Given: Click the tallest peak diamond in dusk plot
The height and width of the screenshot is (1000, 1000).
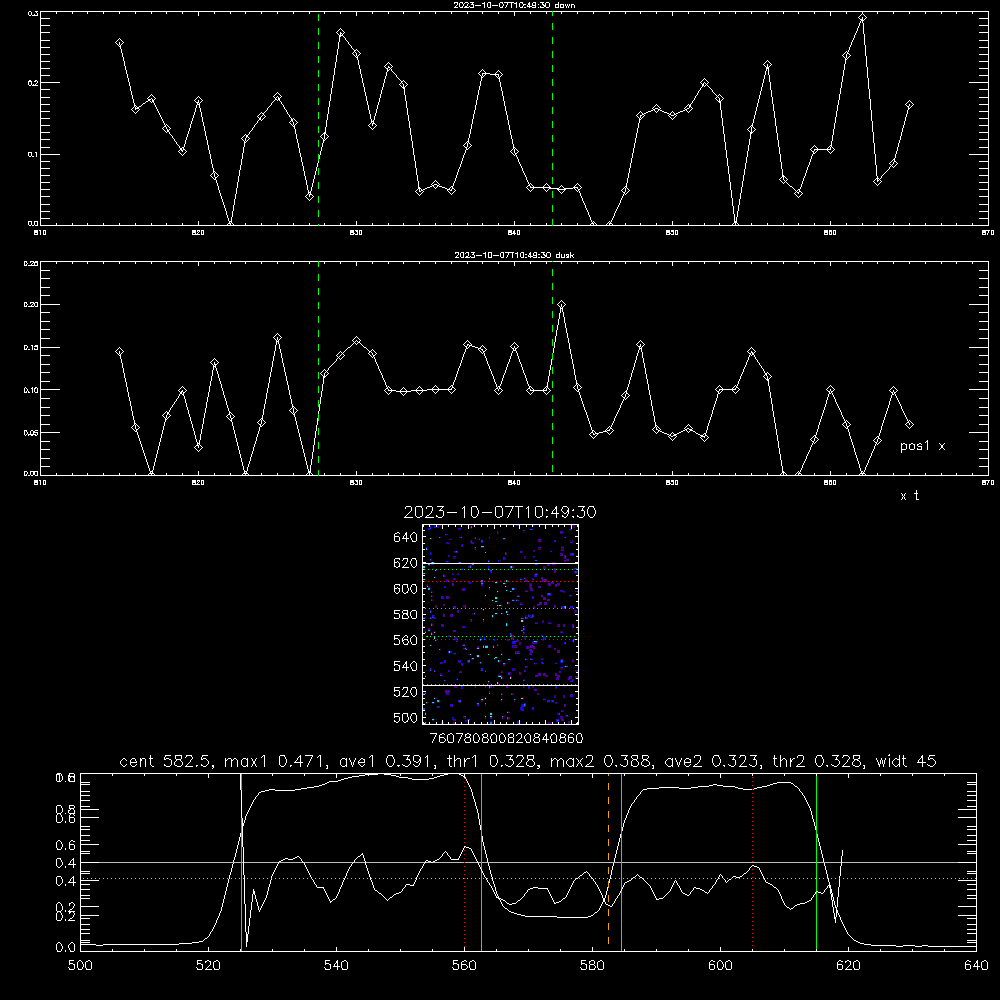Looking at the screenshot, I should click(561, 304).
